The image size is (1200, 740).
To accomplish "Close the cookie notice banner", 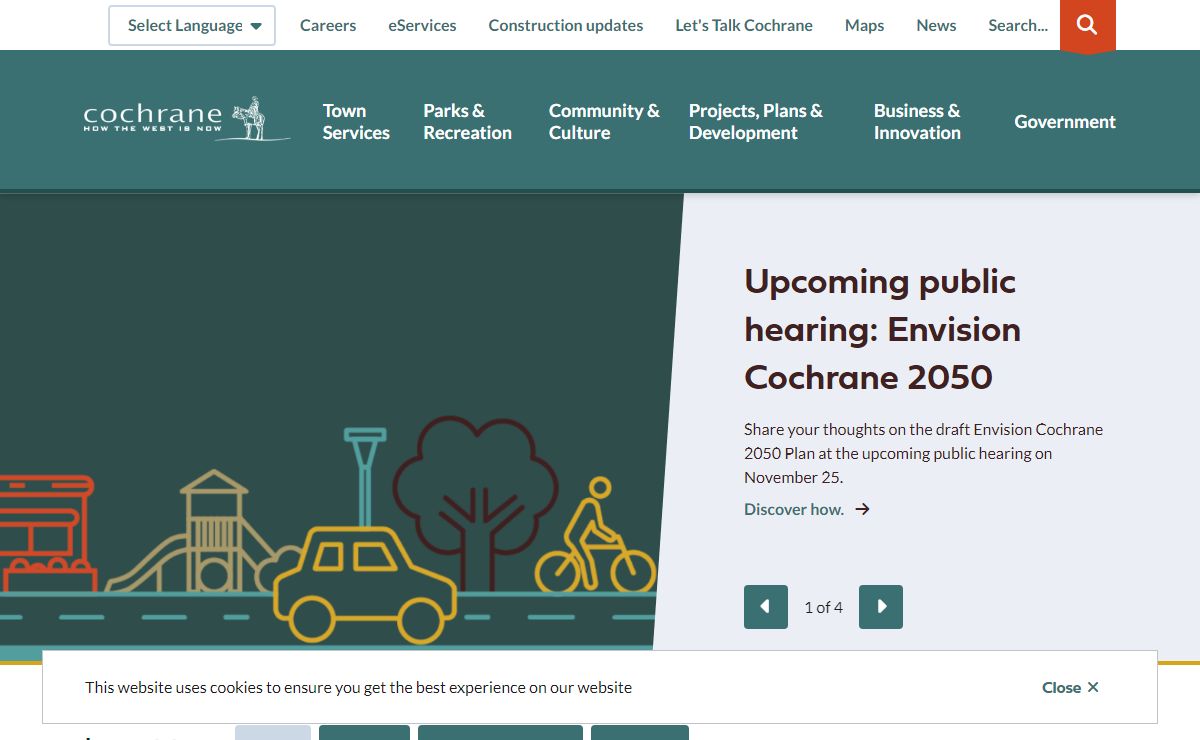I will (x=1070, y=687).
